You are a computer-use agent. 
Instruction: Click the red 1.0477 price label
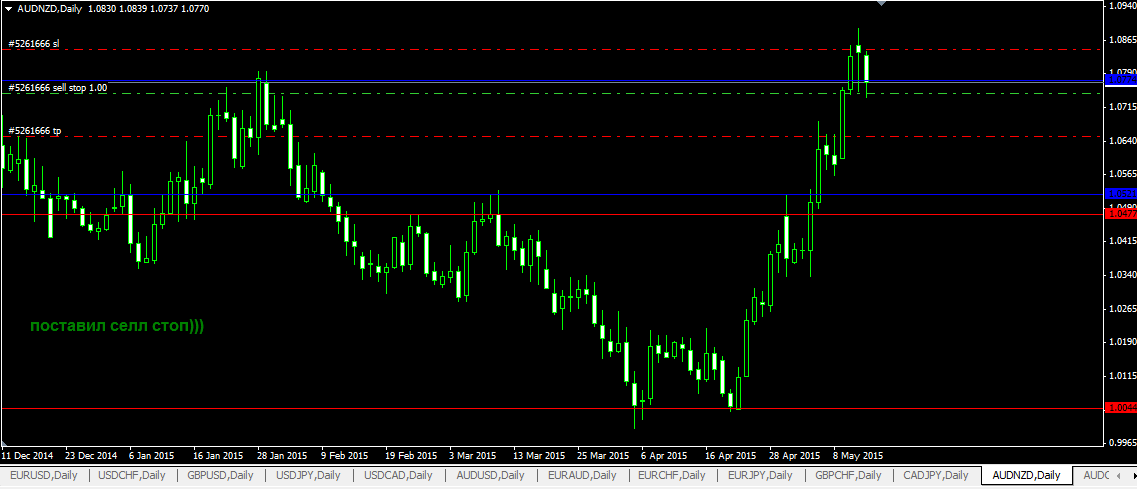pyautogui.click(x=1120, y=214)
